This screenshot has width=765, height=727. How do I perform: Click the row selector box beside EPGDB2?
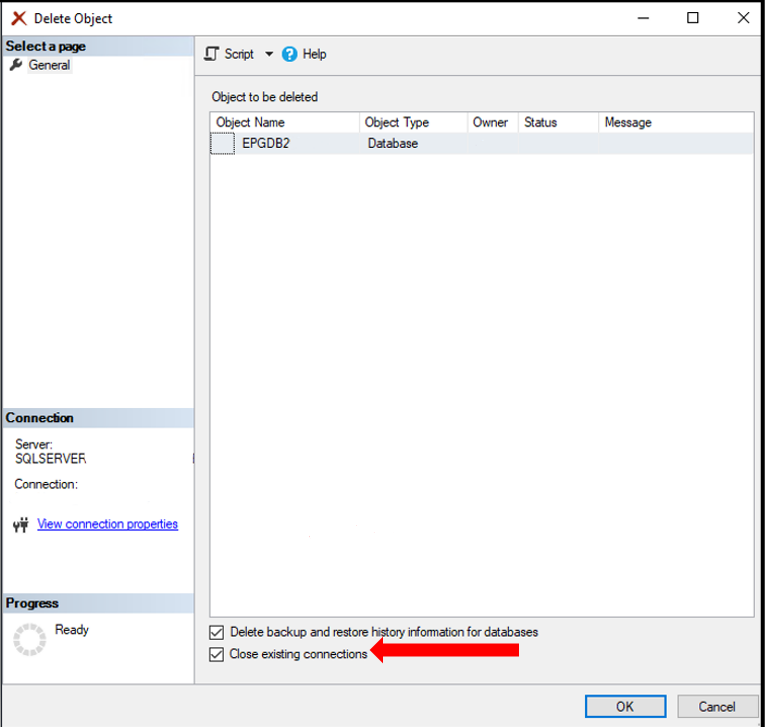[x=222, y=143]
